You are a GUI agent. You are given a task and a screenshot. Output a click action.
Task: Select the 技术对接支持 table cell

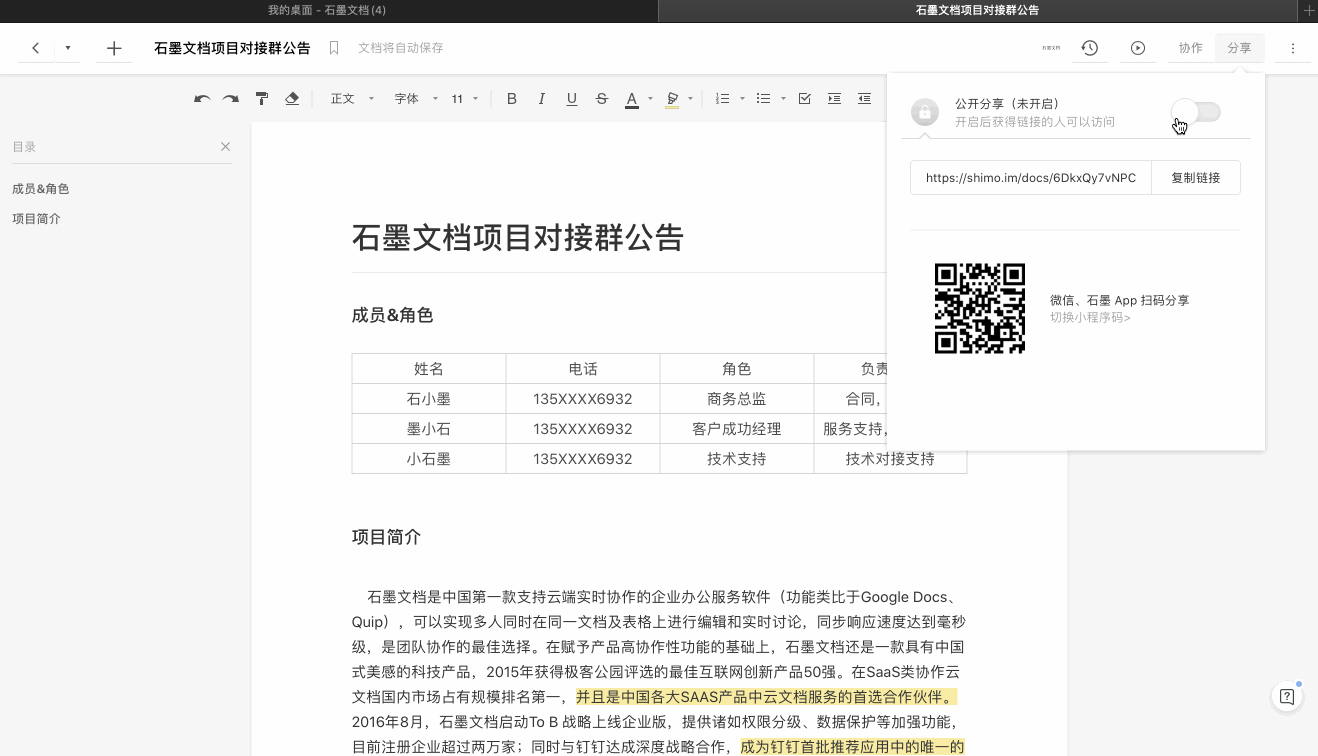[890, 459]
